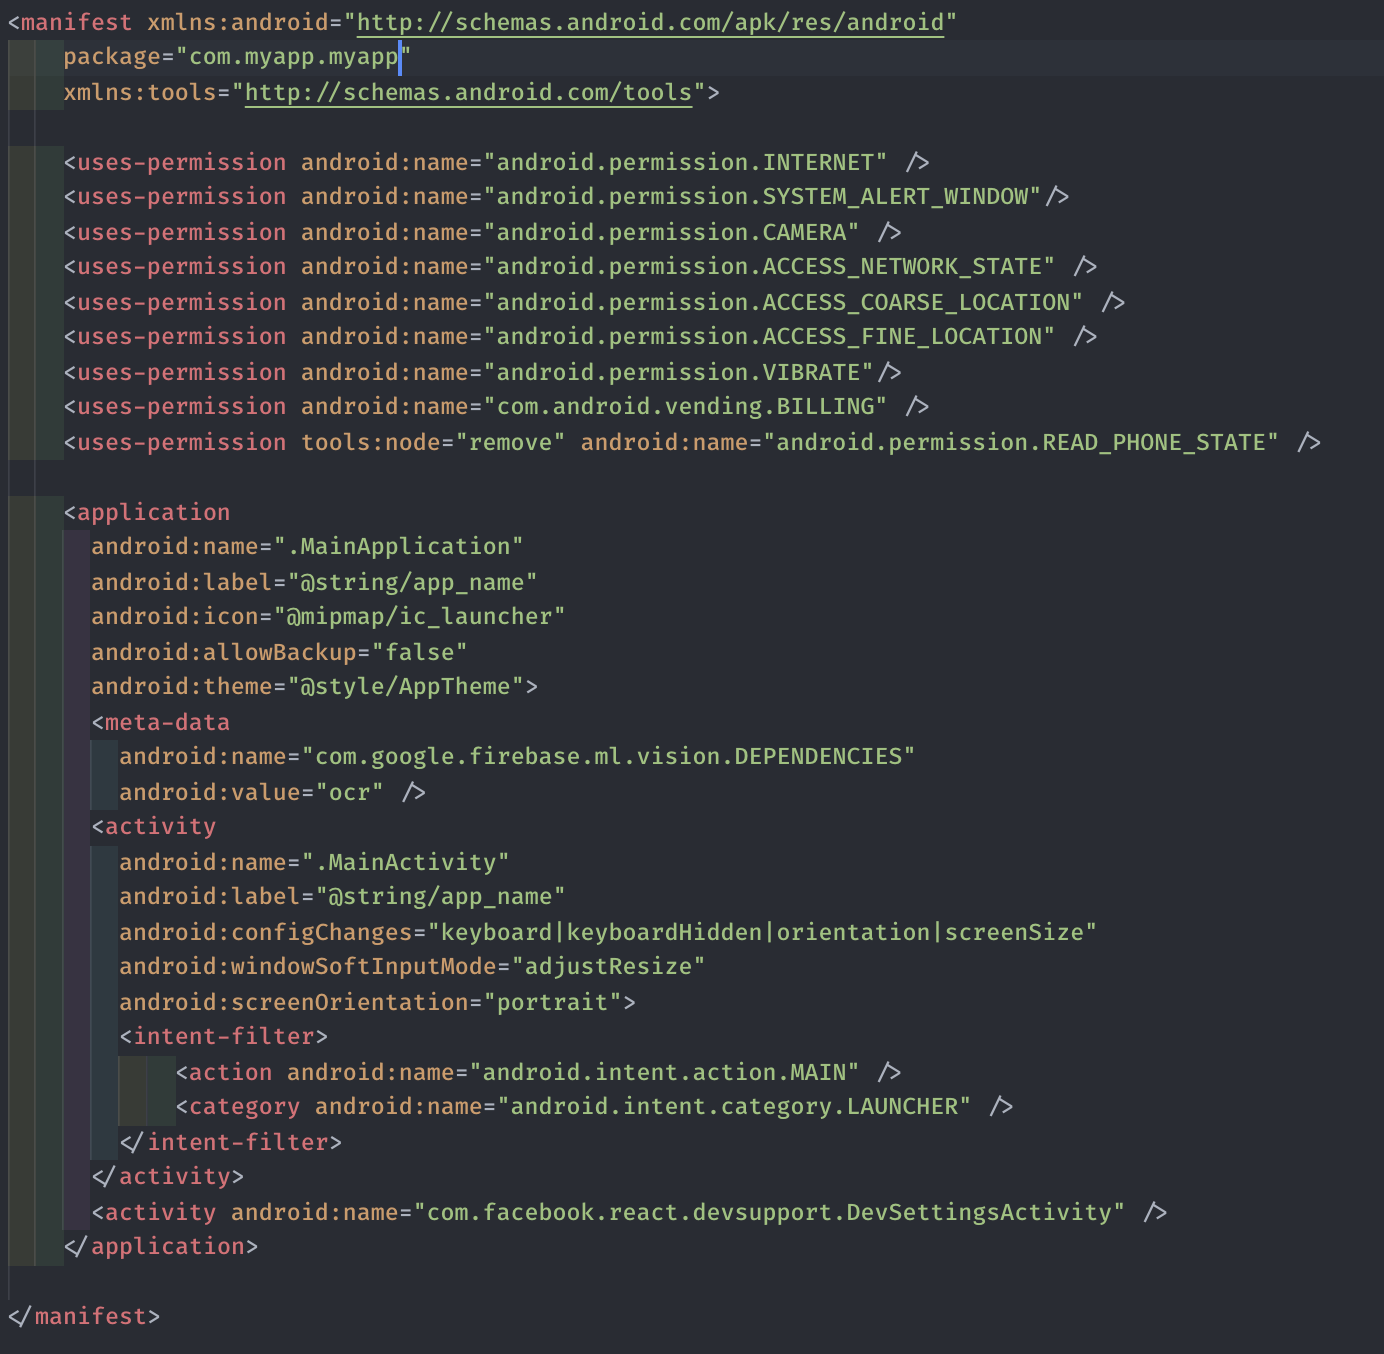Click the tools:node remove attribute
This screenshot has width=1384, height=1354.
click(x=433, y=442)
